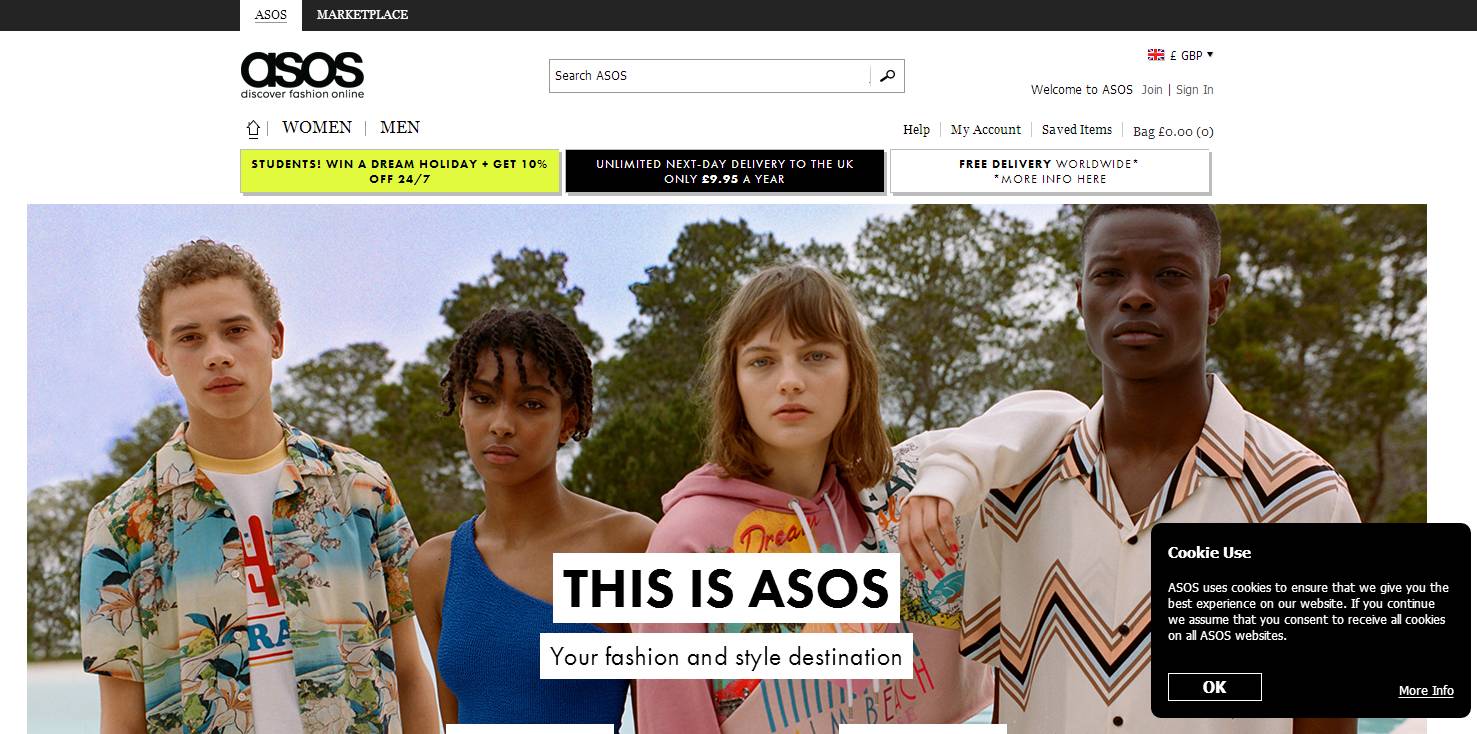Open the Help link
This screenshot has width=1477, height=734.
[916, 130]
